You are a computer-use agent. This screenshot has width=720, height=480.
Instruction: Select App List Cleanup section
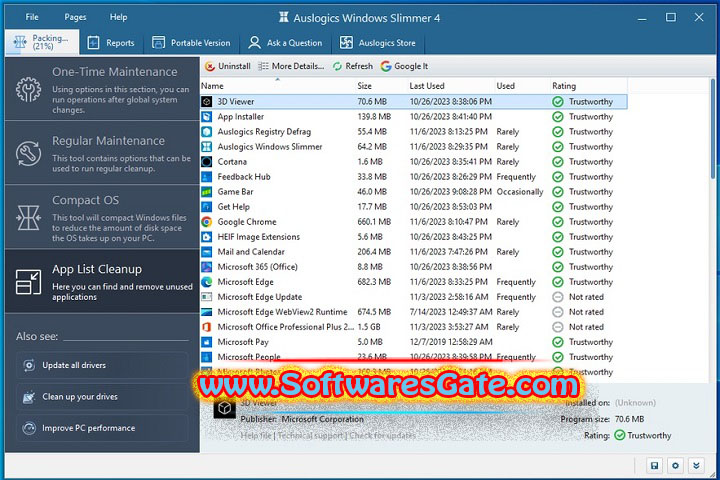pyautogui.click(x=102, y=281)
